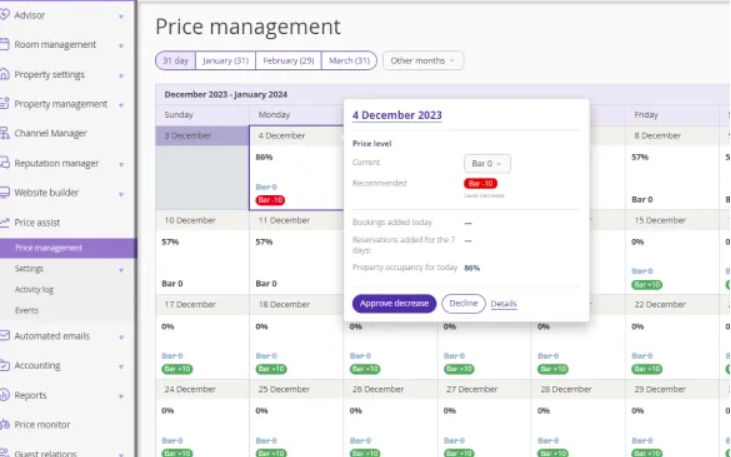This screenshot has width=731, height=457.
Task: Click the Room management calendar icon
Action: click(6, 45)
